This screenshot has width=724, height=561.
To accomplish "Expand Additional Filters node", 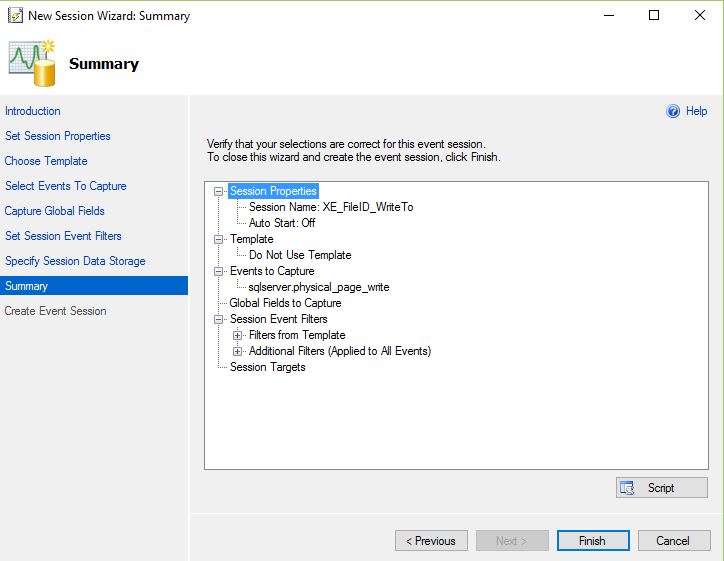I will coord(237,351).
